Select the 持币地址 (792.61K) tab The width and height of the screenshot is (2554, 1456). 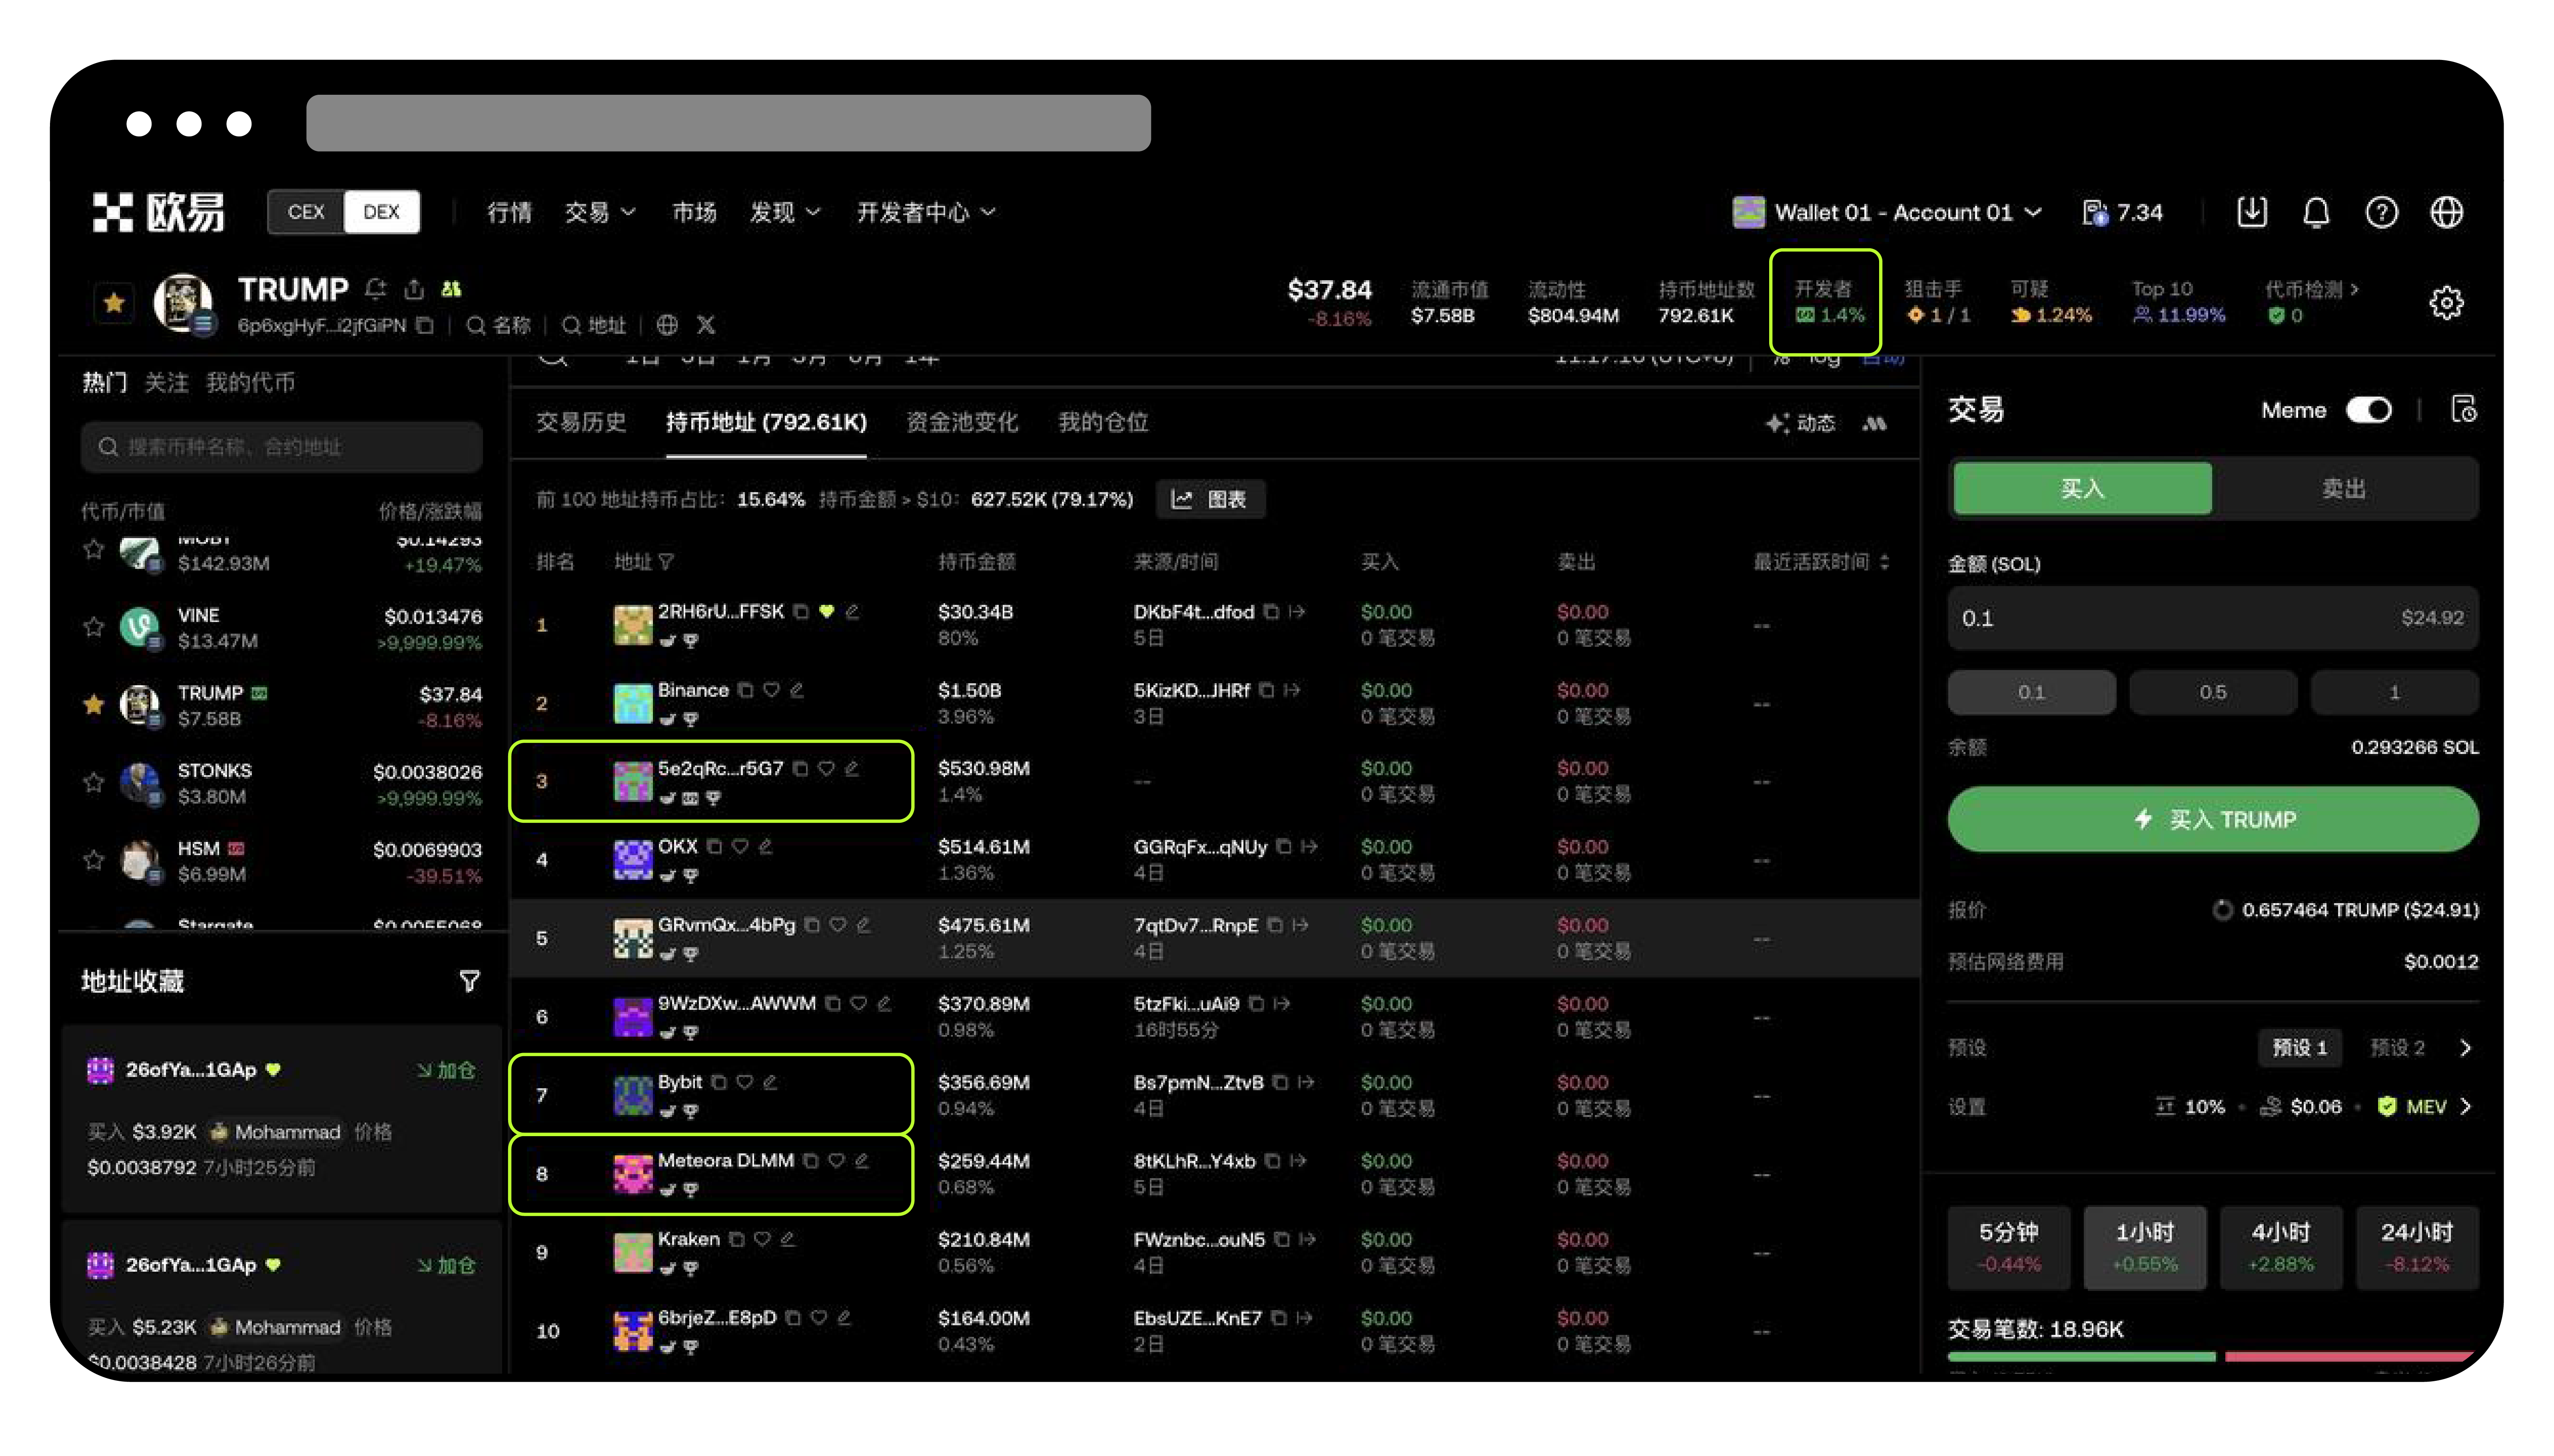(766, 422)
